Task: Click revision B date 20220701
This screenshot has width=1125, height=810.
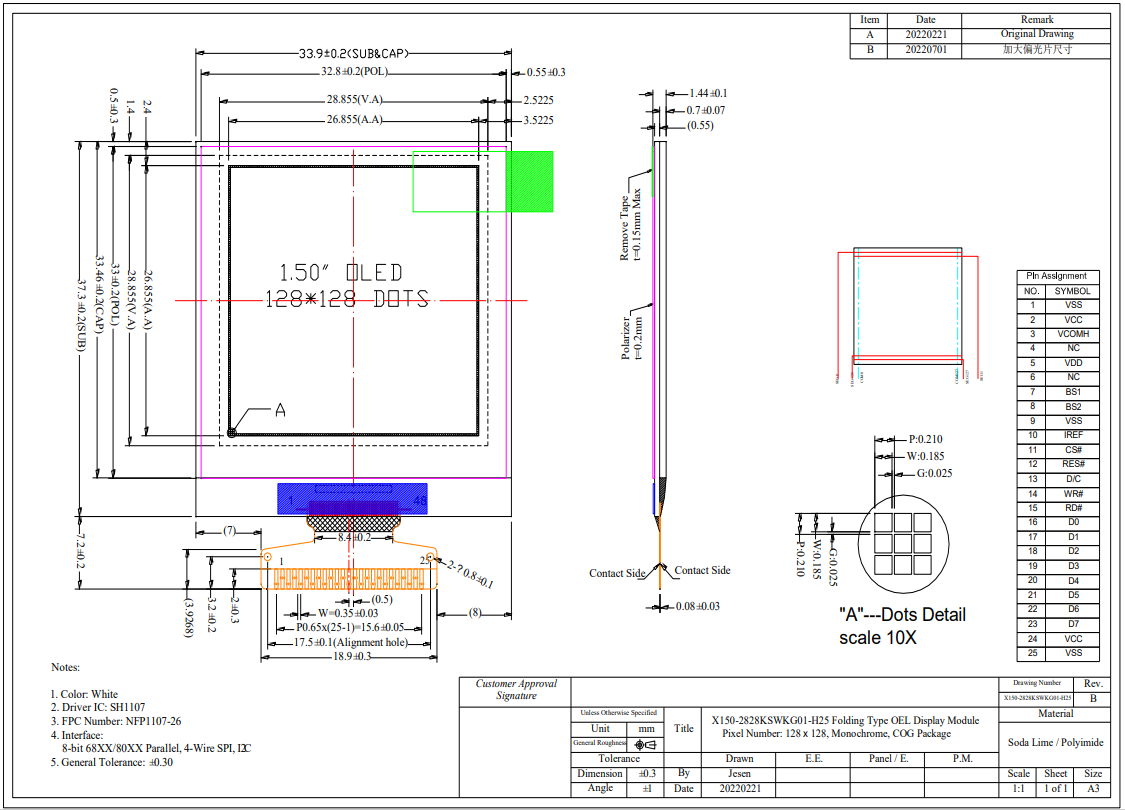Action: pyautogui.click(x=926, y=49)
